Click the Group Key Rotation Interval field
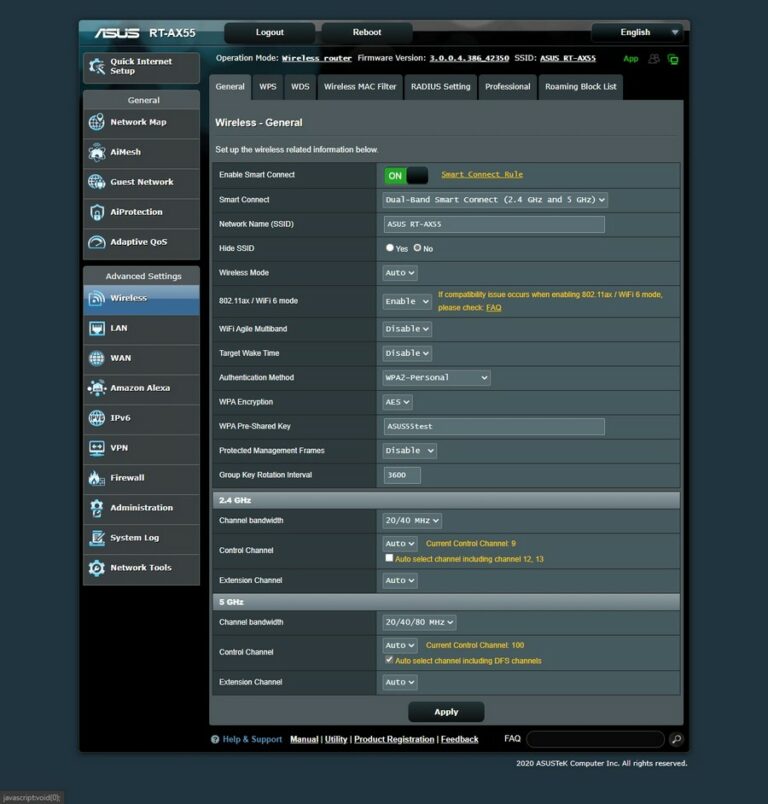Image resolution: width=768 pixels, height=804 pixels. click(x=402, y=475)
